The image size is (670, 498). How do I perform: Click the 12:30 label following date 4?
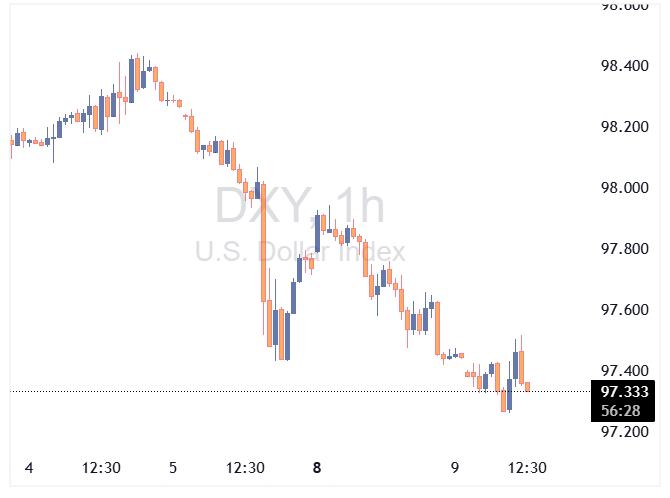(x=101, y=468)
